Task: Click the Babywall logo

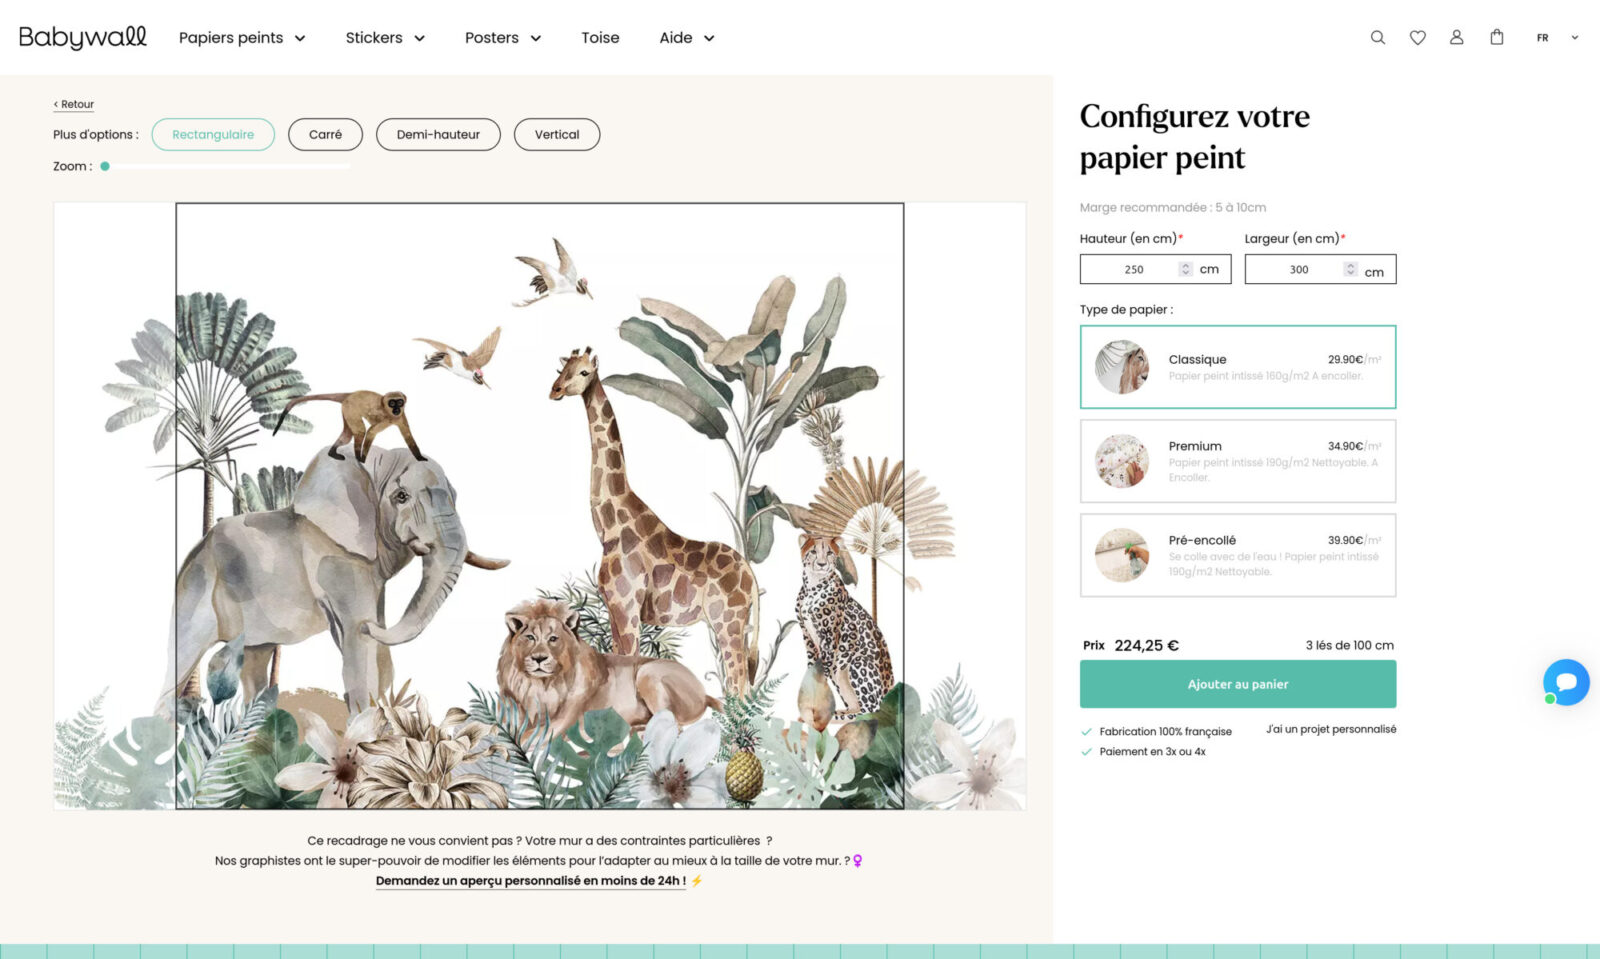Action: click(83, 37)
